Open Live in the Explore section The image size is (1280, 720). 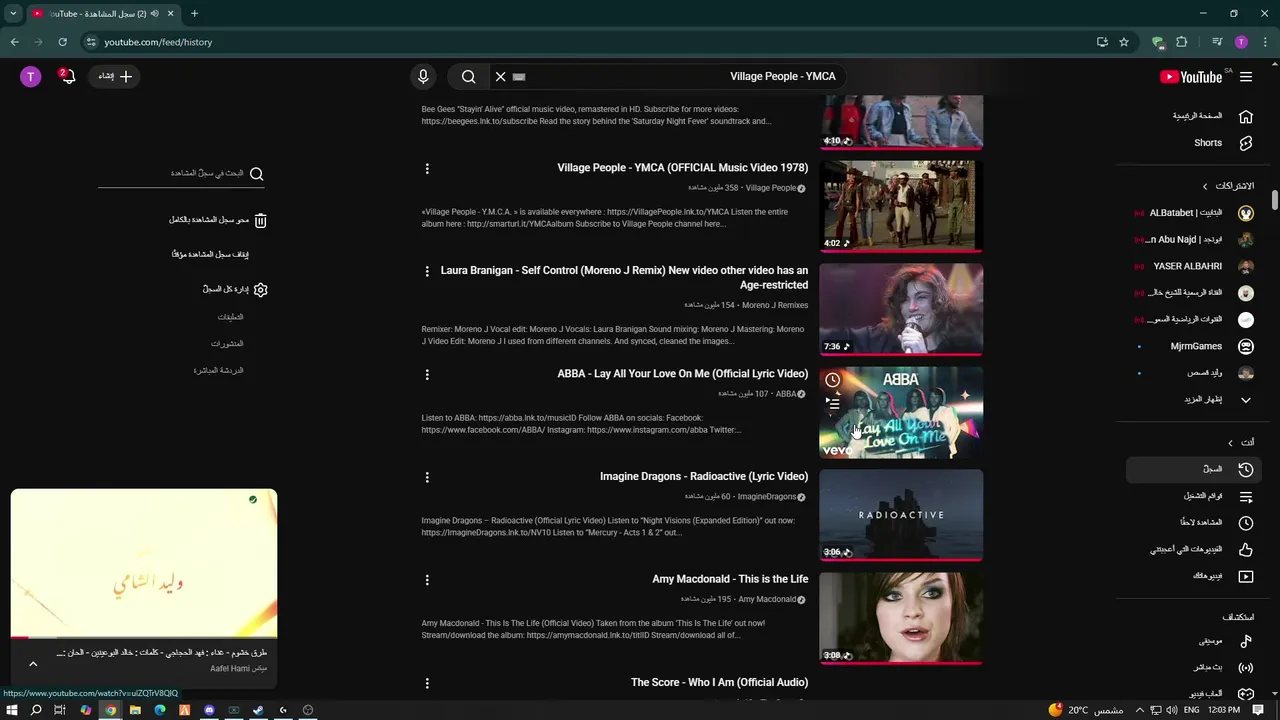[1196, 667]
